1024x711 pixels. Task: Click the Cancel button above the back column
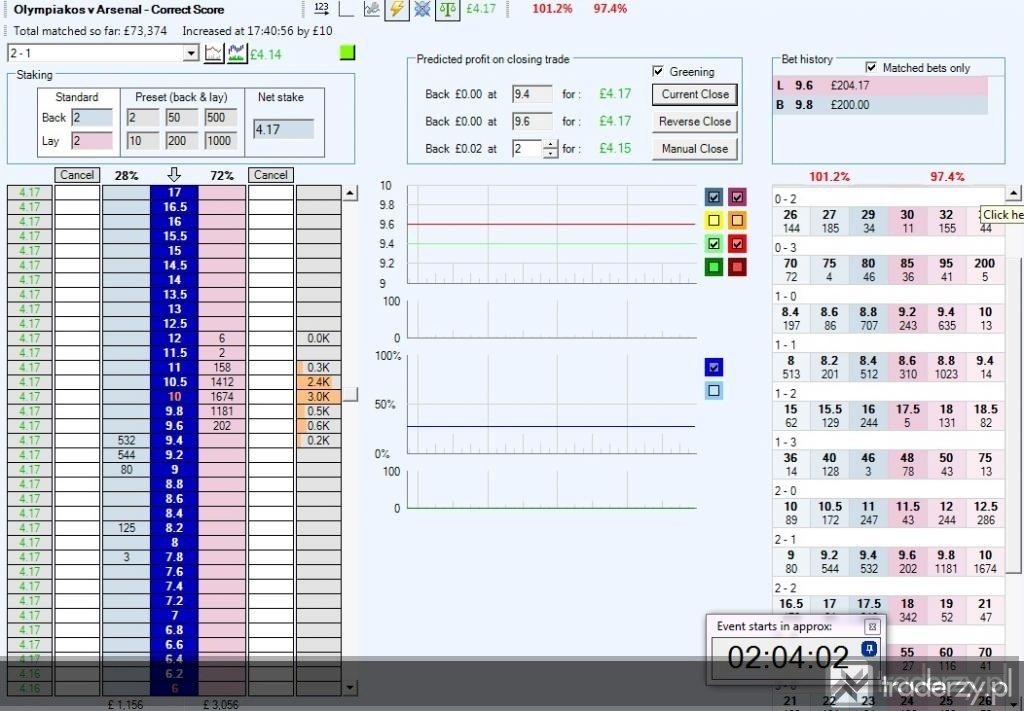click(x=77, y=175)
